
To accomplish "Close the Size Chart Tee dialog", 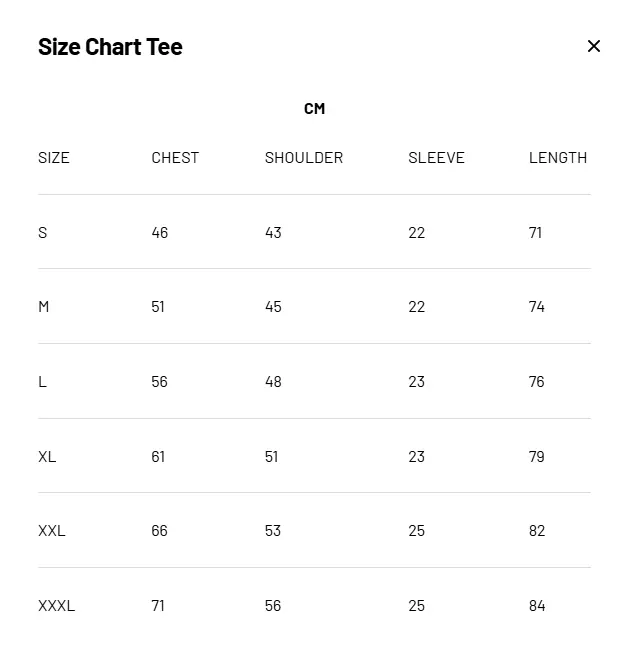I will [x=594, y=46].
